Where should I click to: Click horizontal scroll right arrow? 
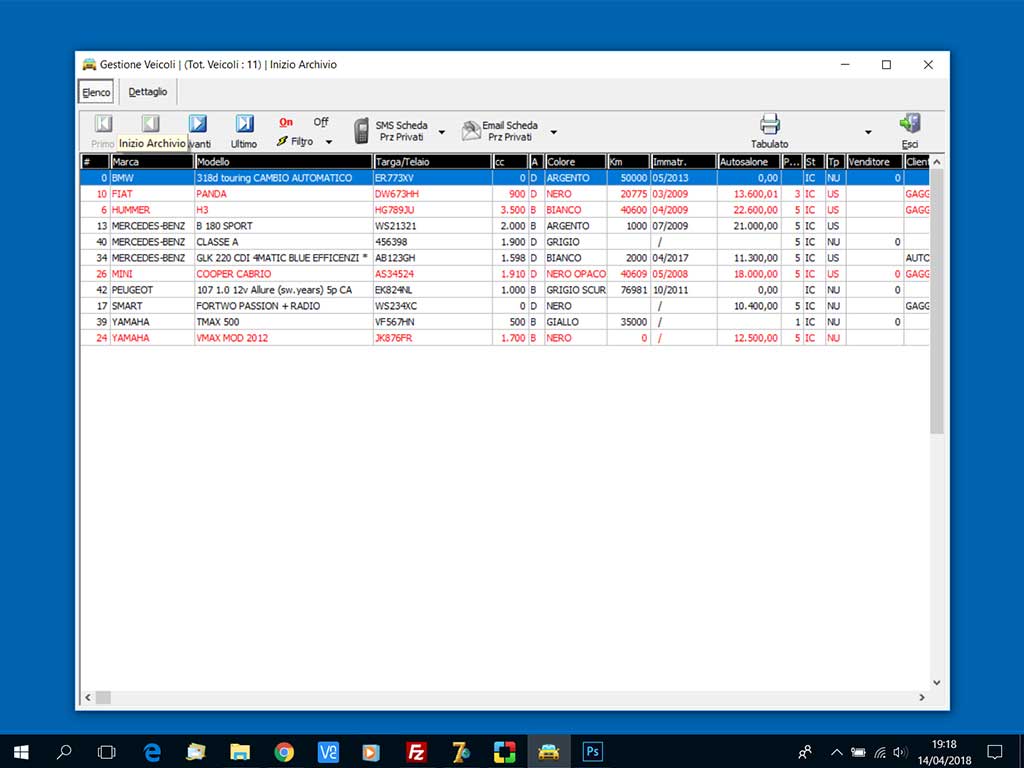tap(922, 697)
